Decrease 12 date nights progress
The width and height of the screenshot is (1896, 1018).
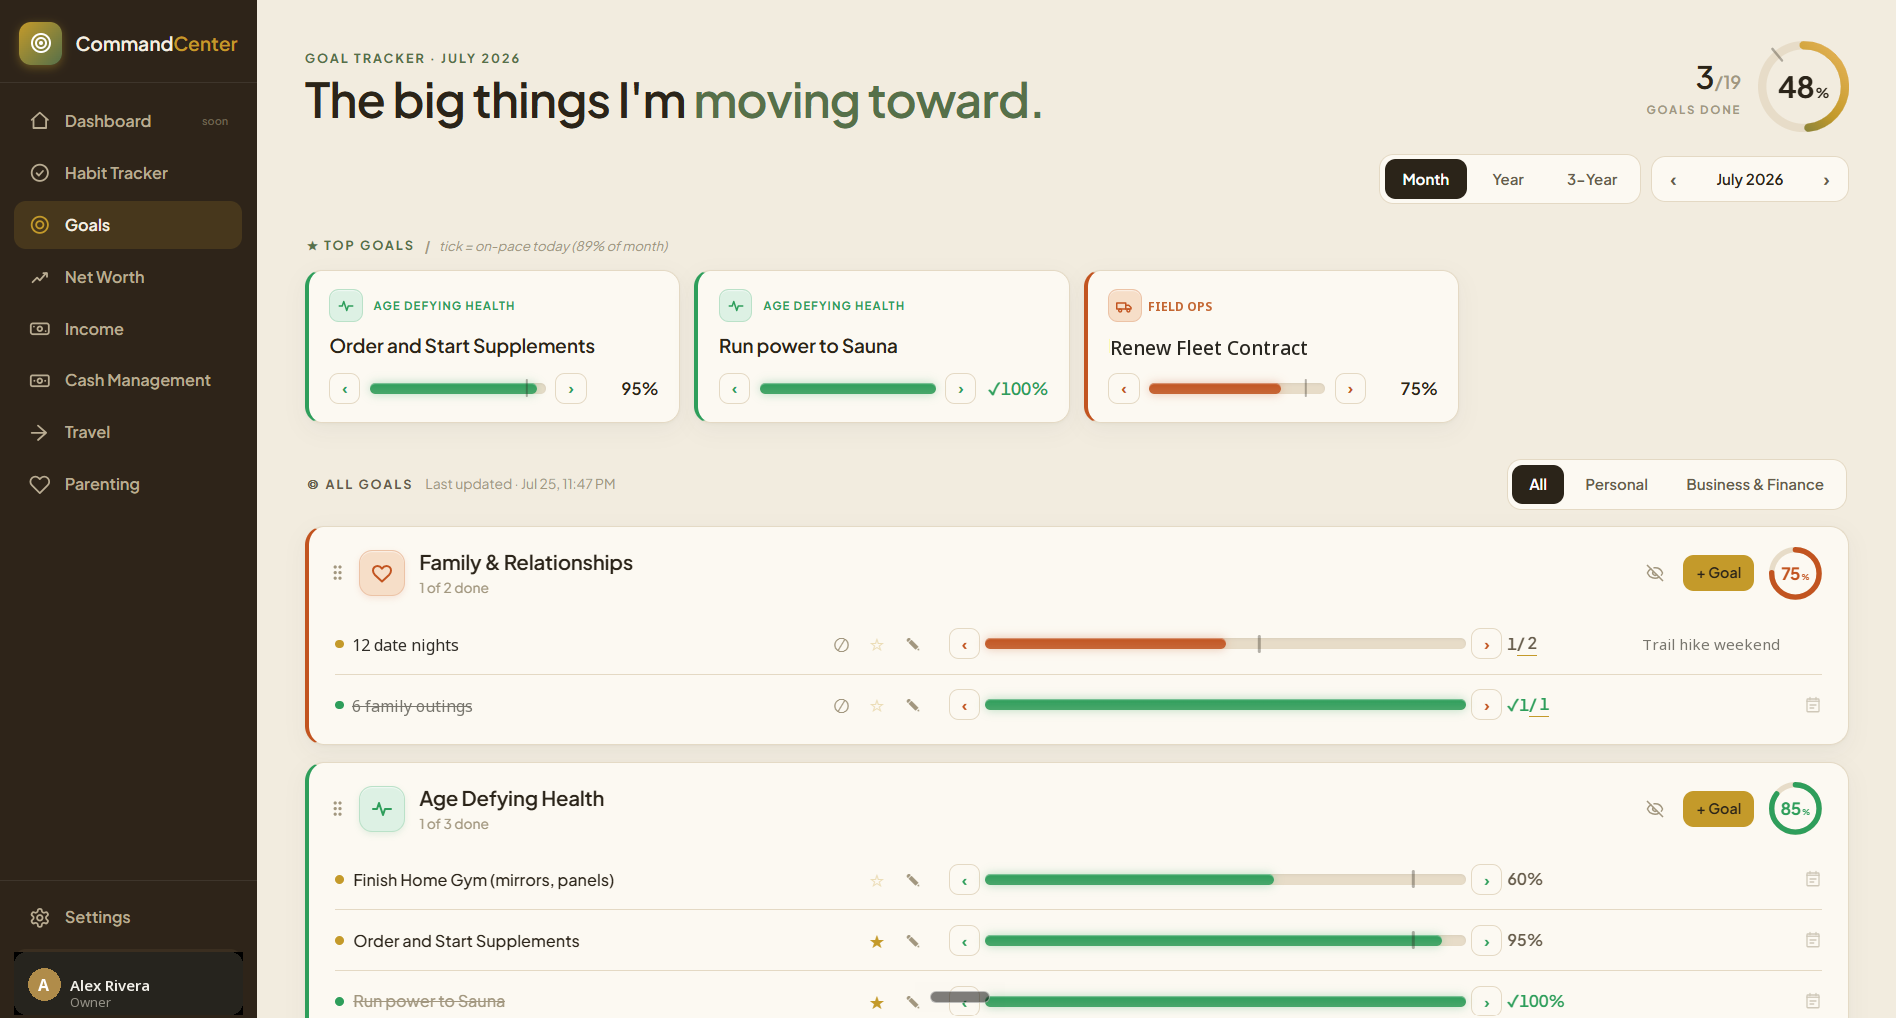coord(964,645)
